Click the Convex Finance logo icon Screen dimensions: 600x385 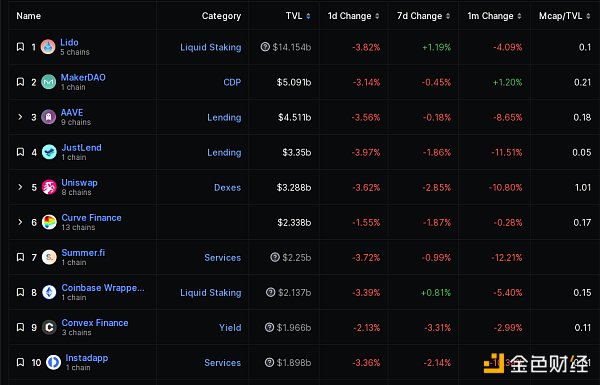tap(49, 327)
